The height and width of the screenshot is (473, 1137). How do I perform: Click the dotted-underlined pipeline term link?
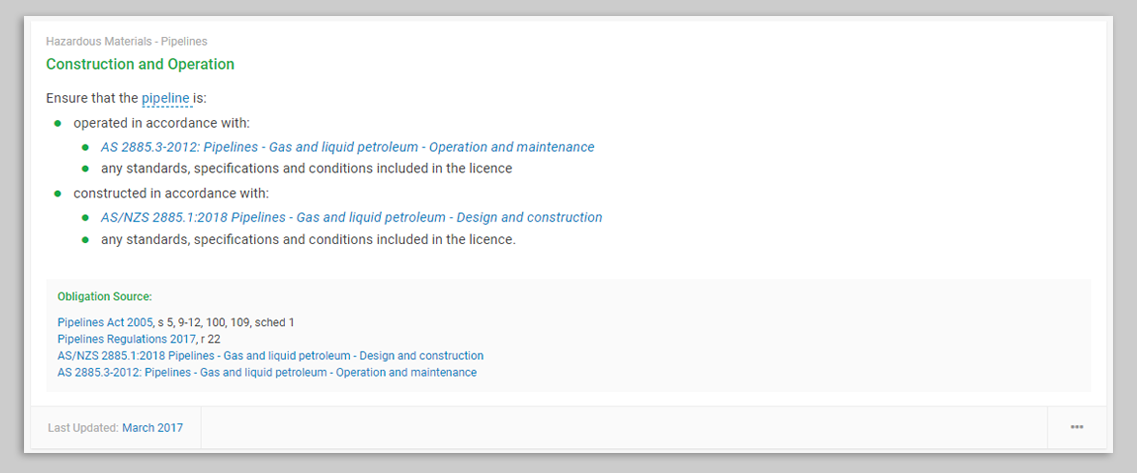tap(166, 98)
